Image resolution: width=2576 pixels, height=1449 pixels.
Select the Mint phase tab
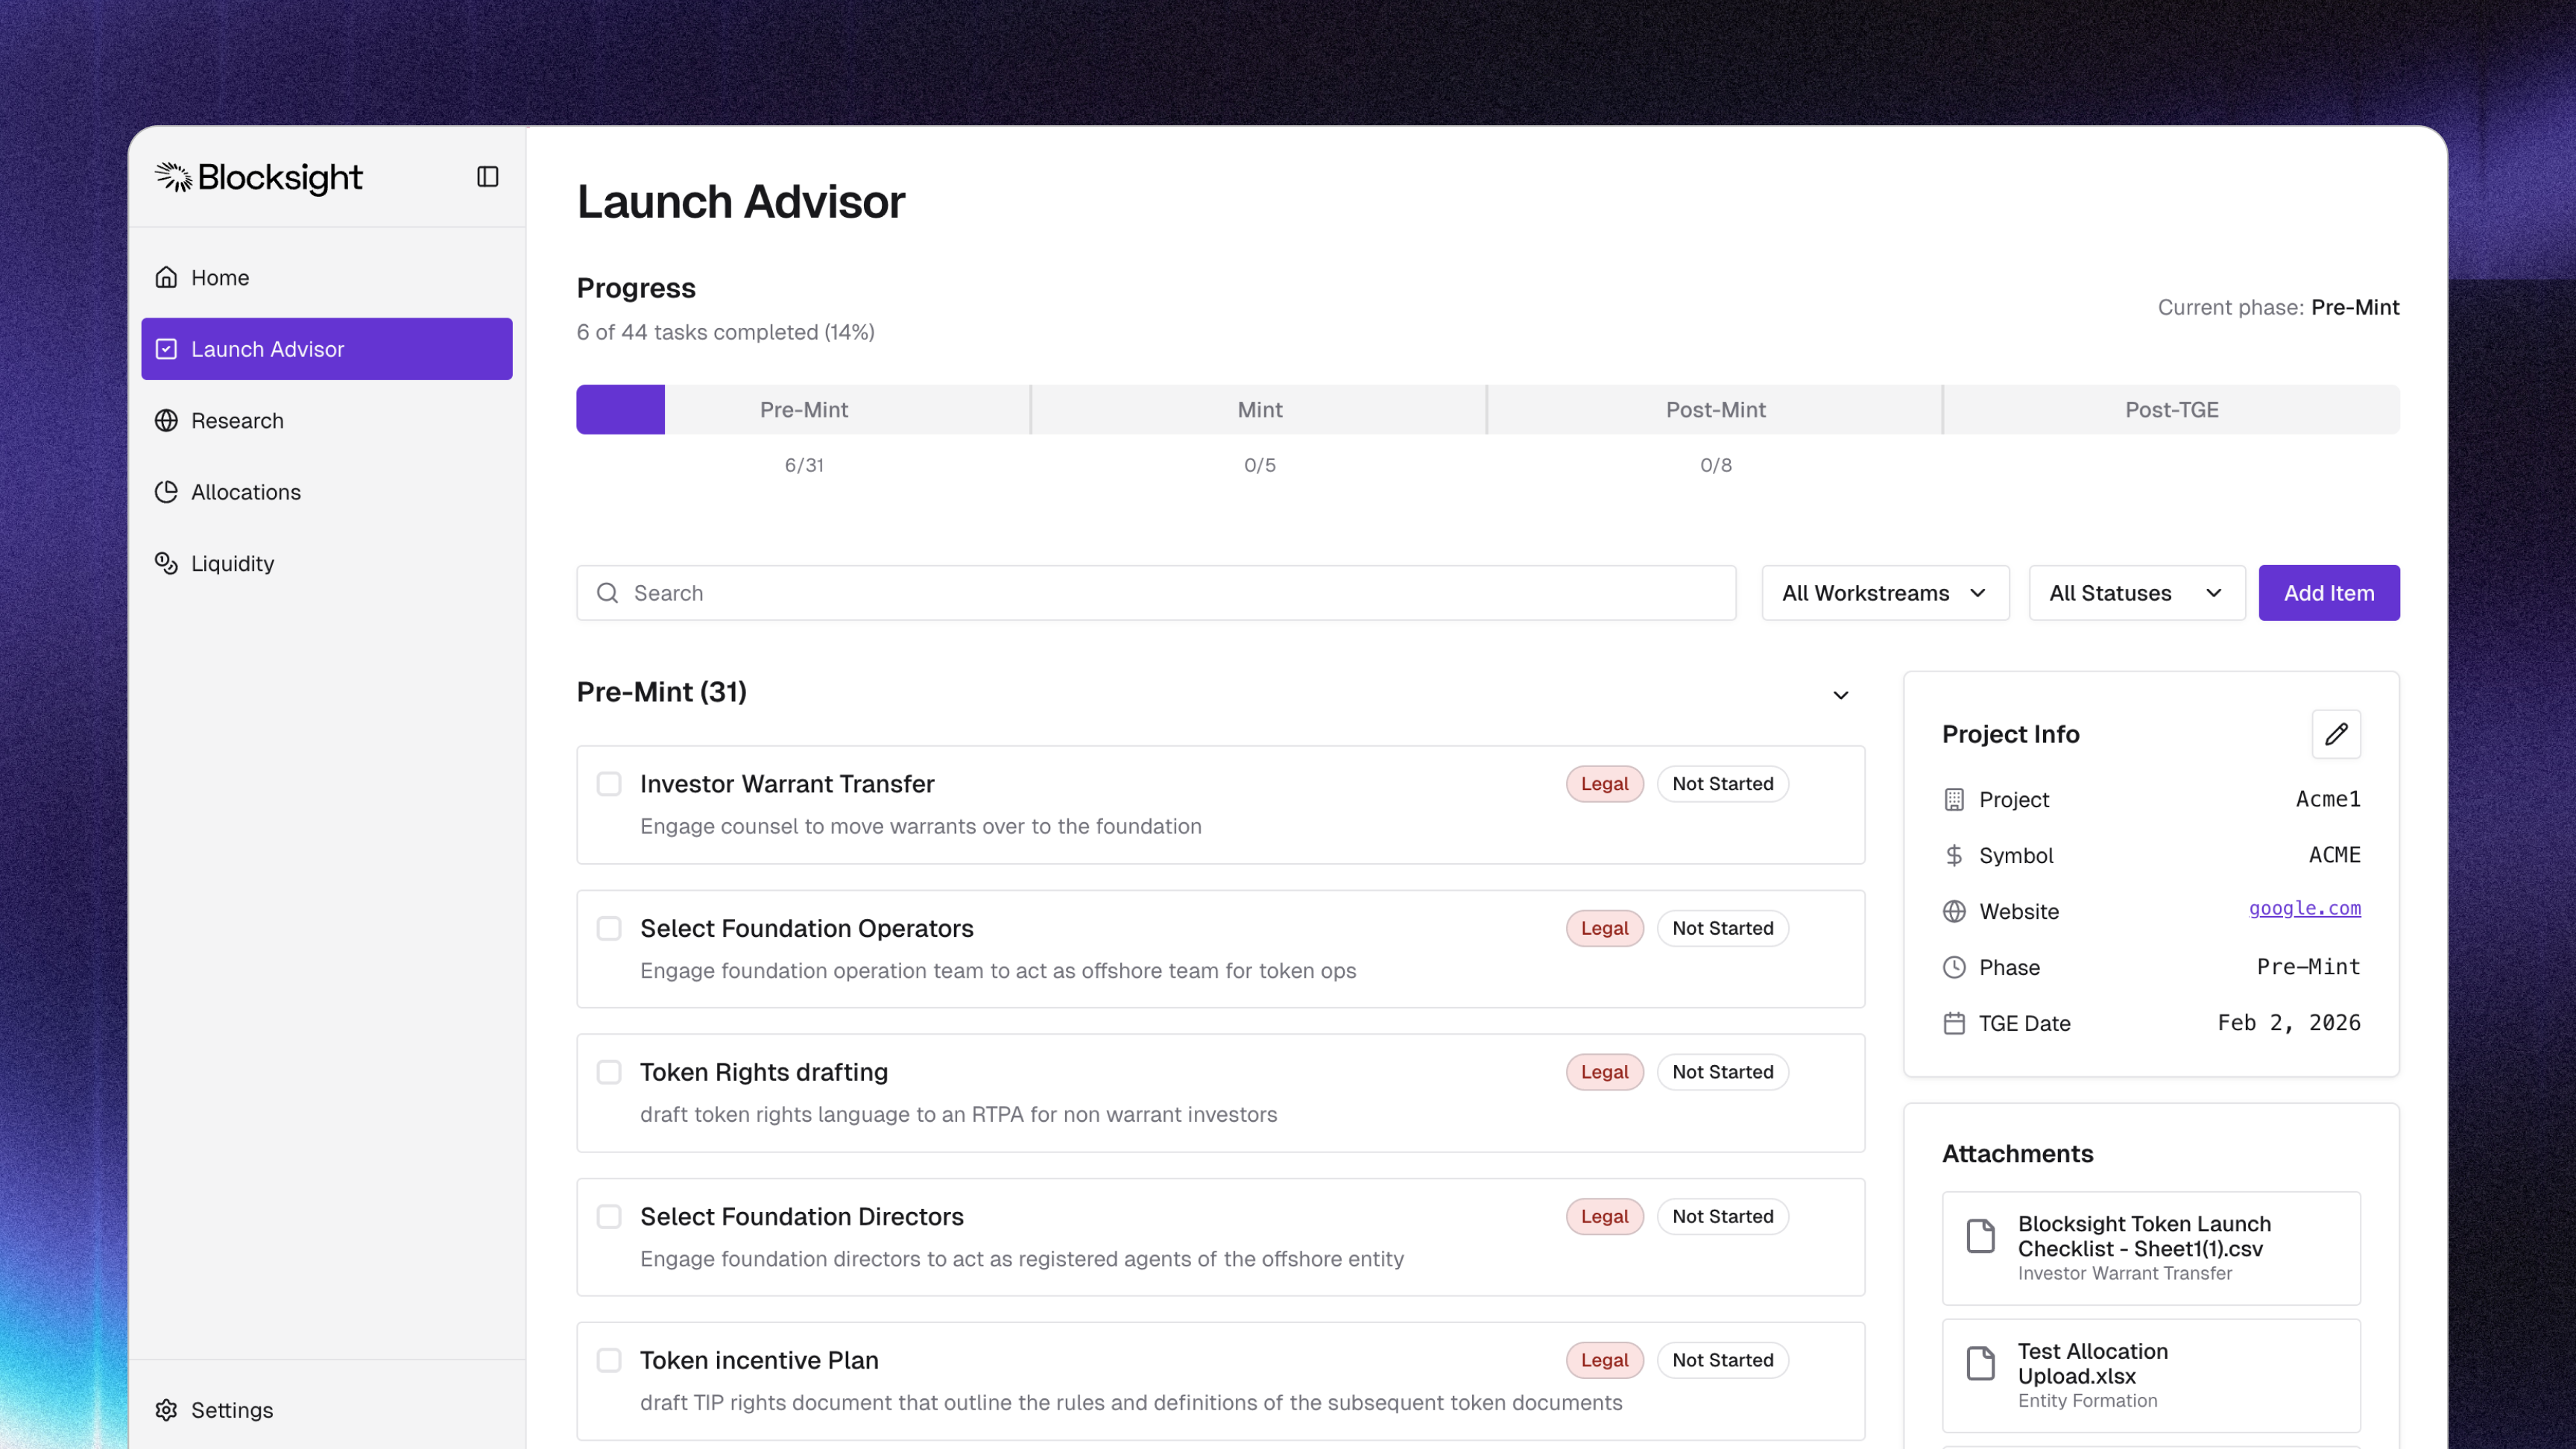click(x=1259, y=410)
